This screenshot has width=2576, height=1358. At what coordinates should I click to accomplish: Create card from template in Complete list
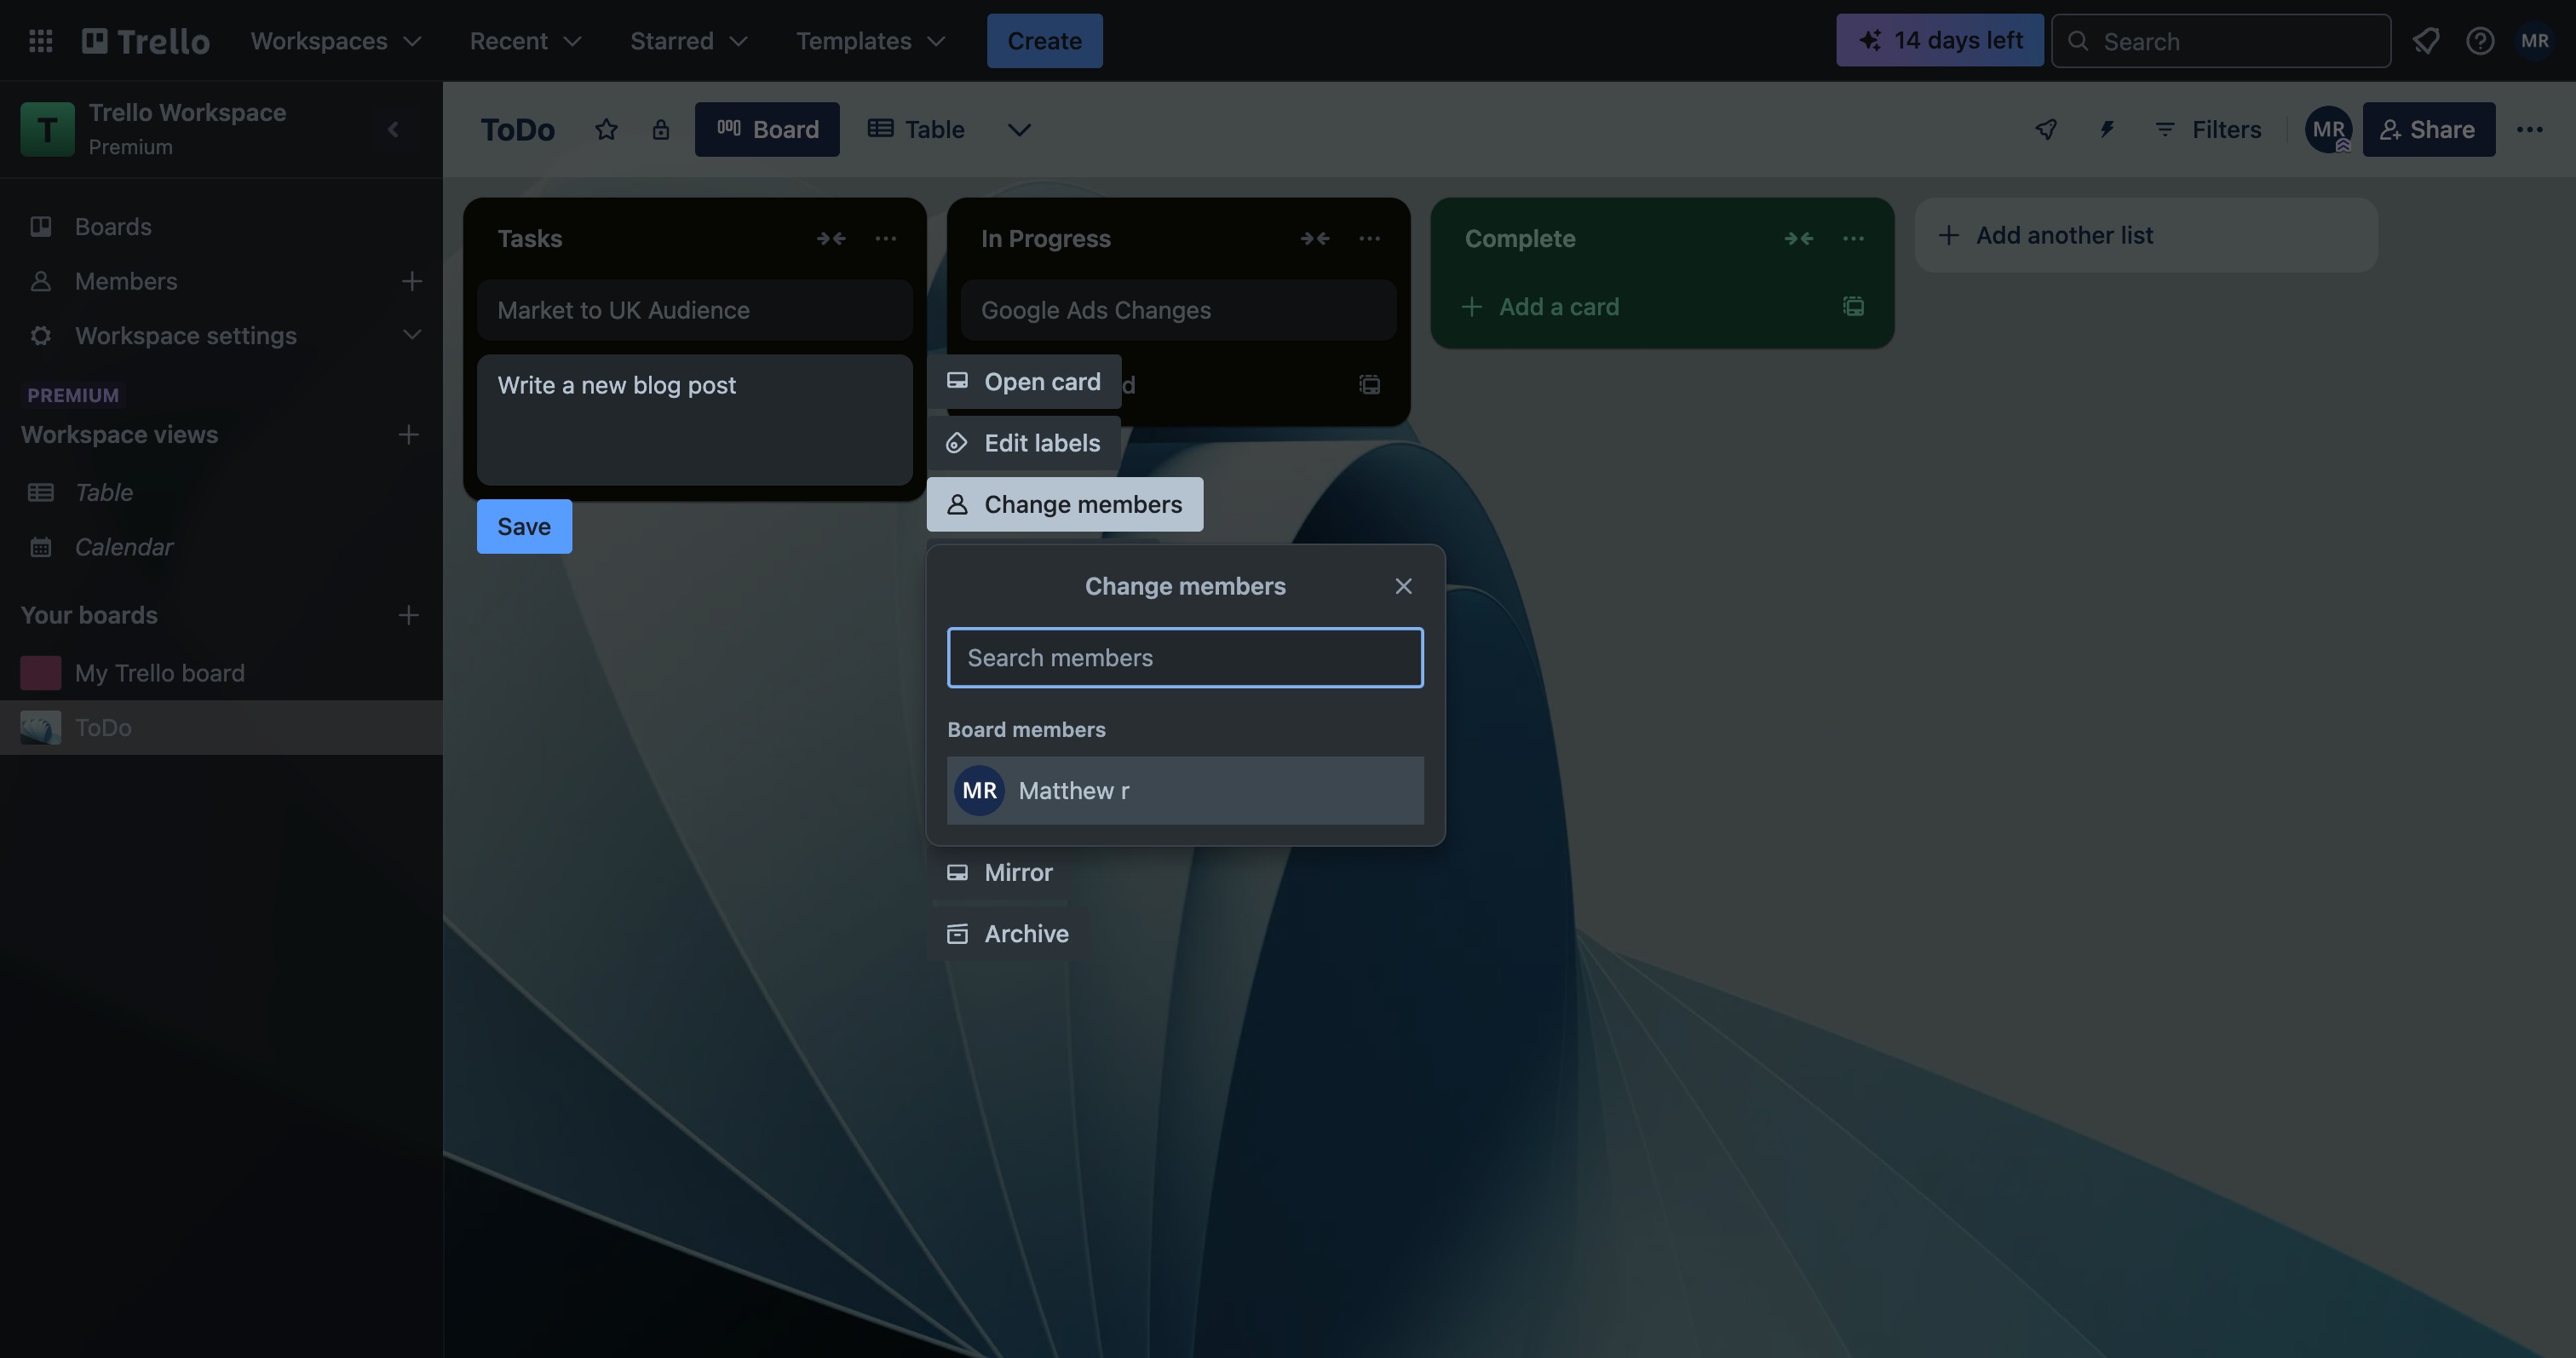[x=1853, y=306]
